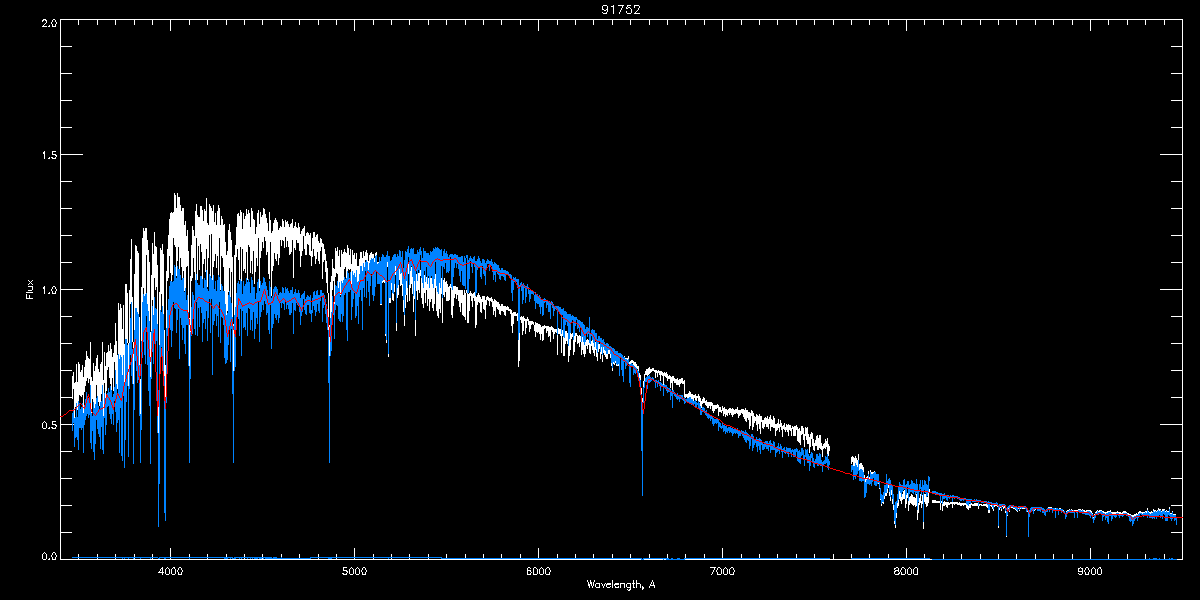Image resolution: width=1200 pixels, height=600 pixels.
Task: Click the 8000 wavelength tick label
Action: click(906, 571)
